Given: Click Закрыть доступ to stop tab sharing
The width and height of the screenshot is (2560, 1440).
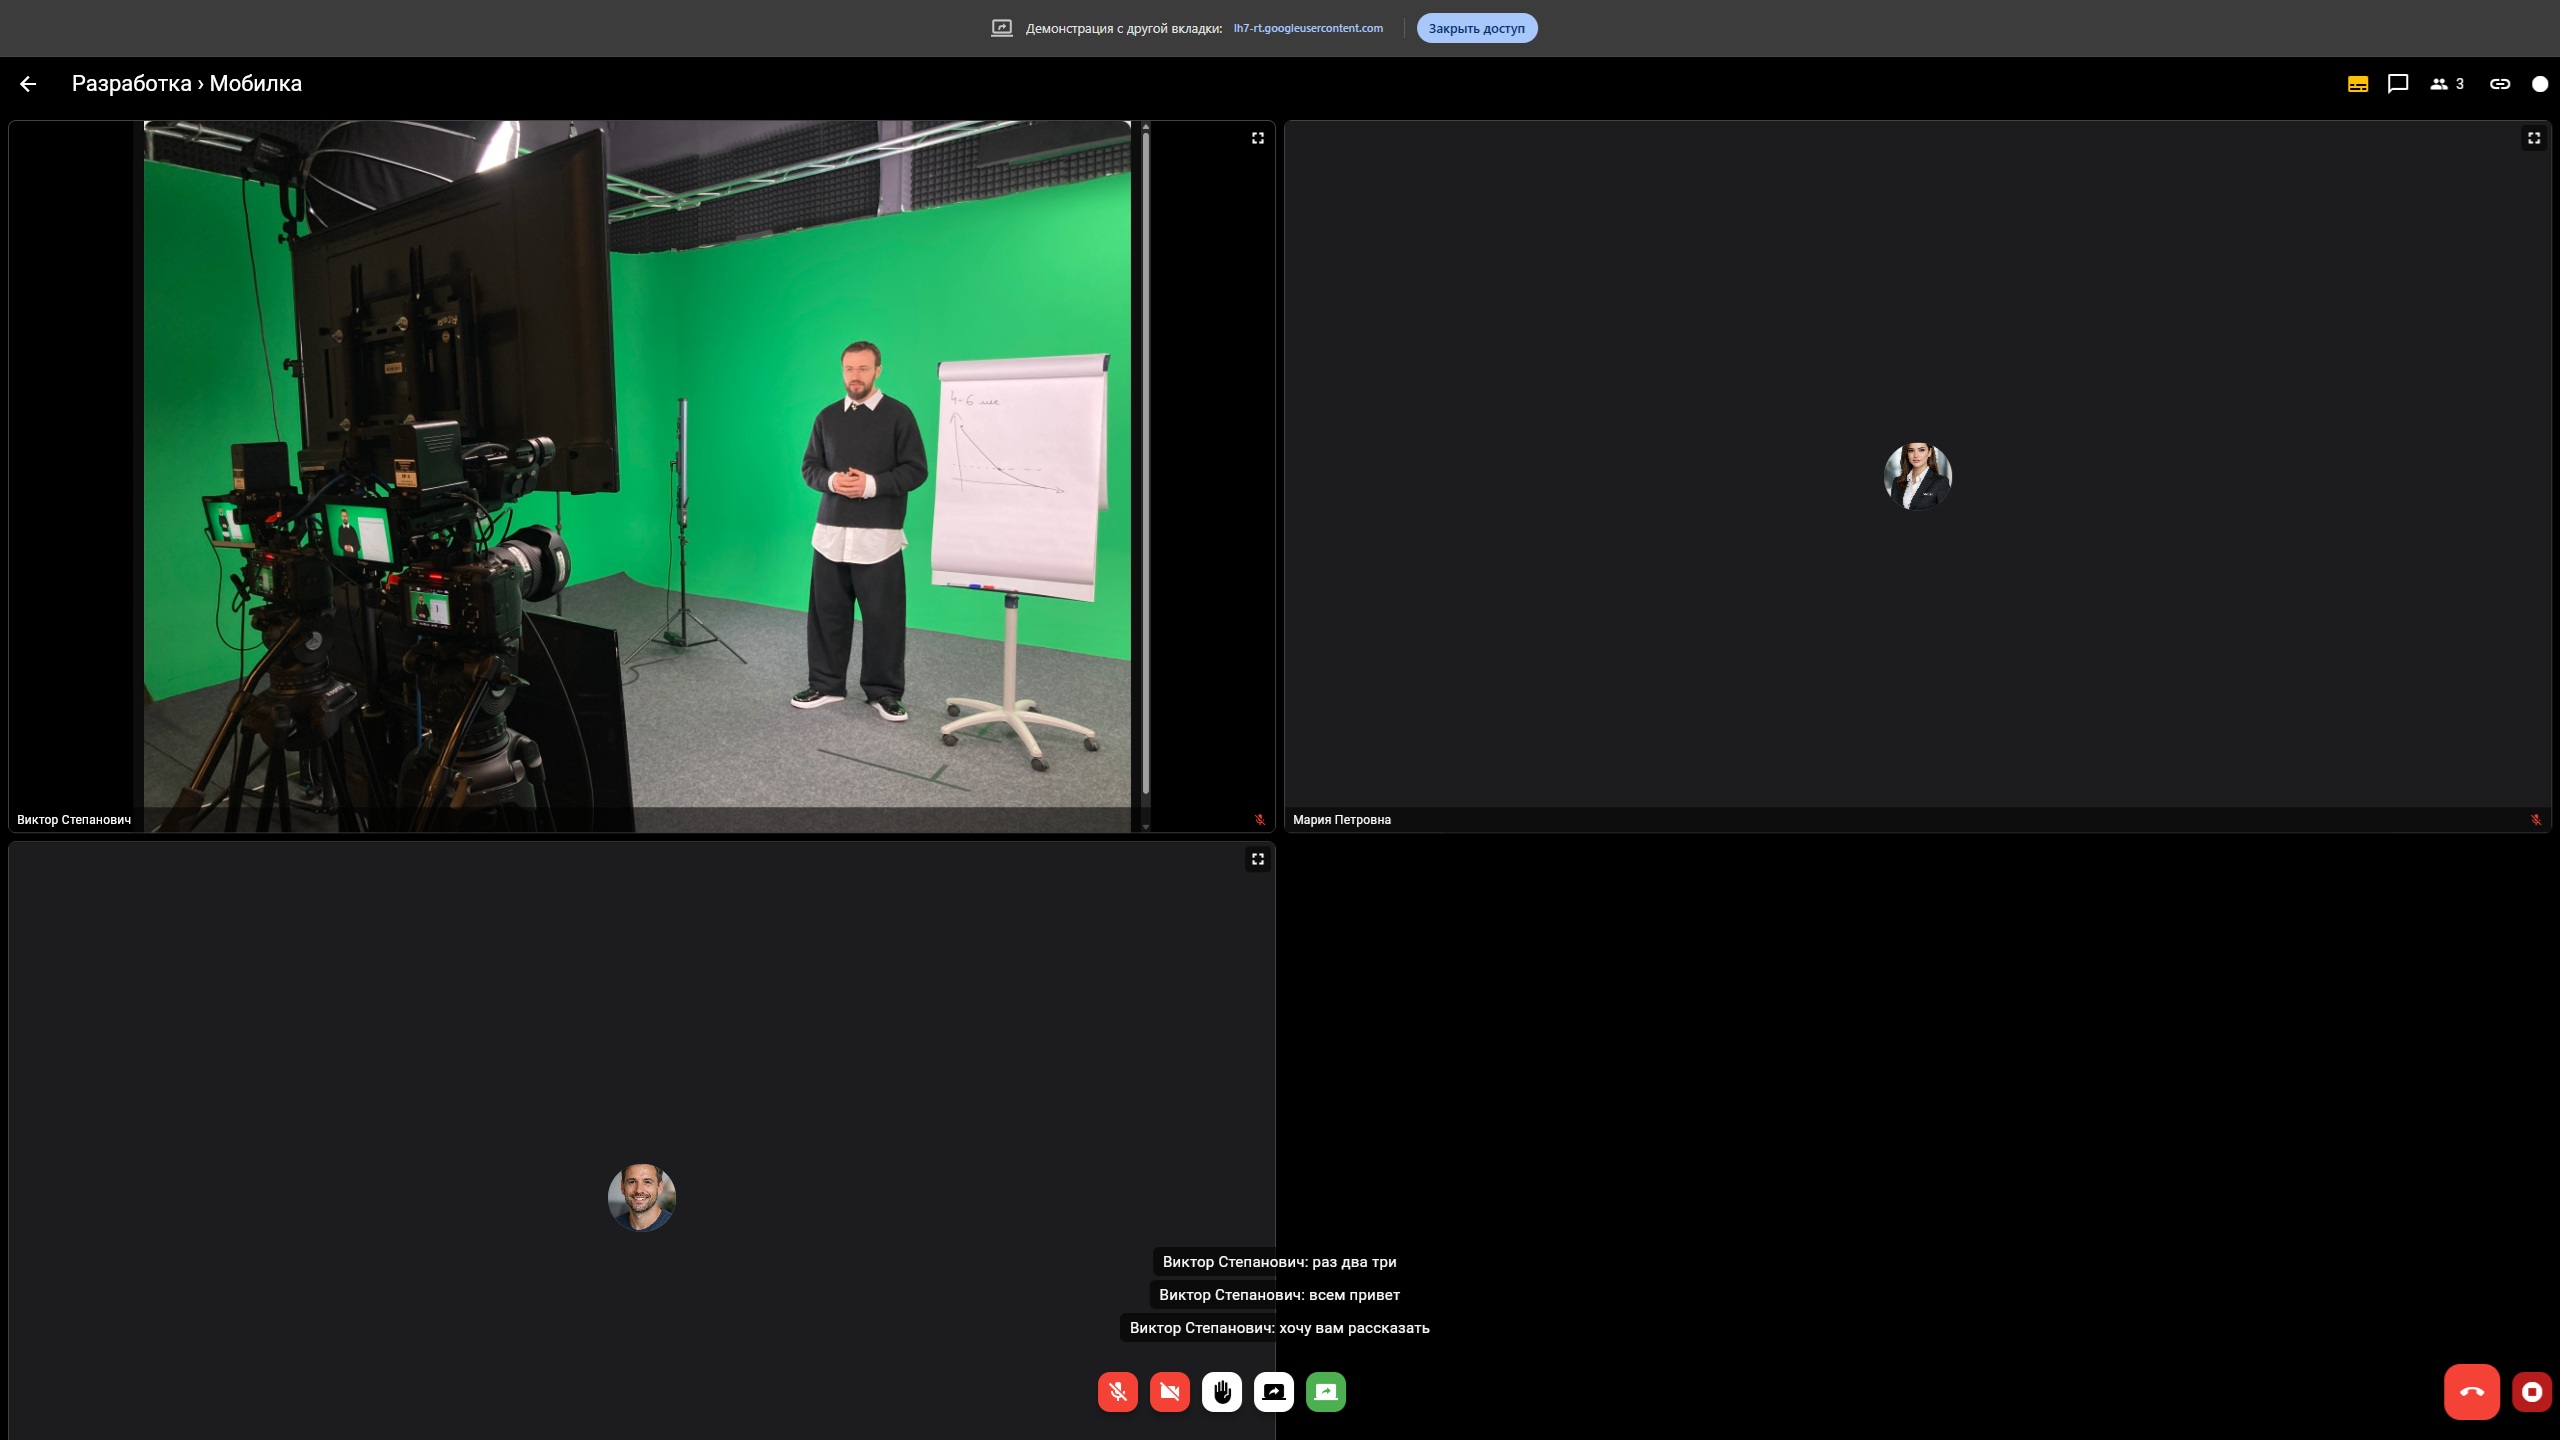Looking at the screenshot, I should tap(1477, 28).
